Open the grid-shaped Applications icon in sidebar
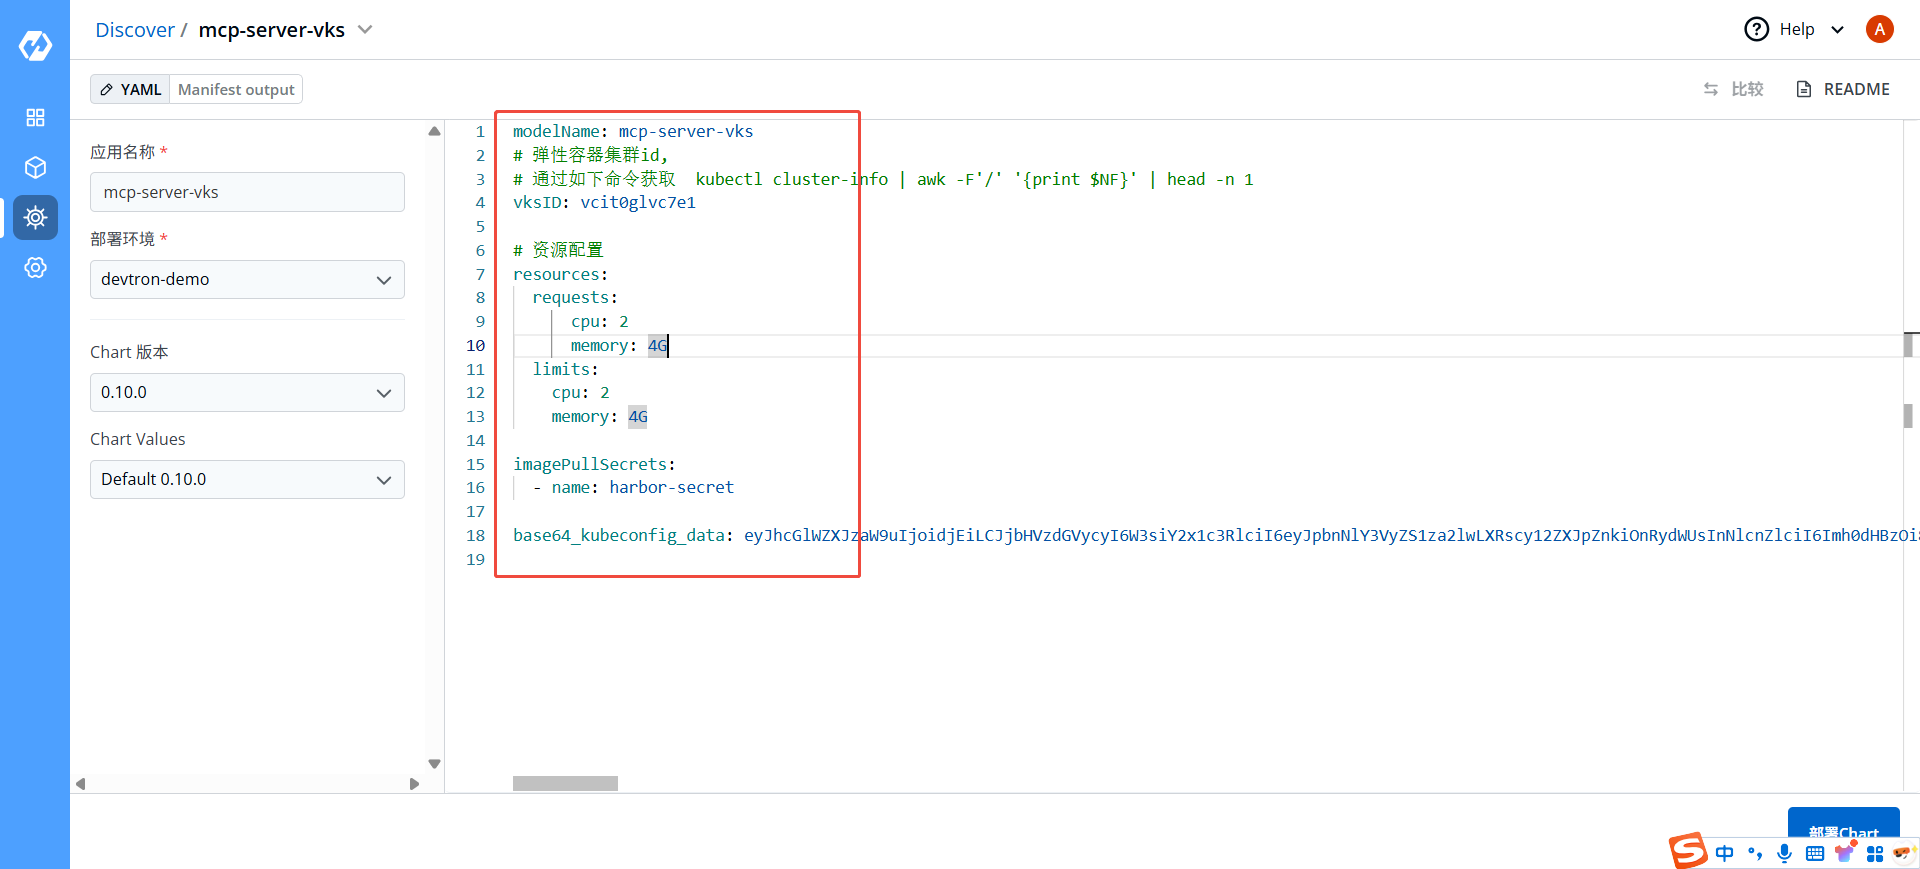Screen dimensions: 1920x869 click(x=35, y=118)
